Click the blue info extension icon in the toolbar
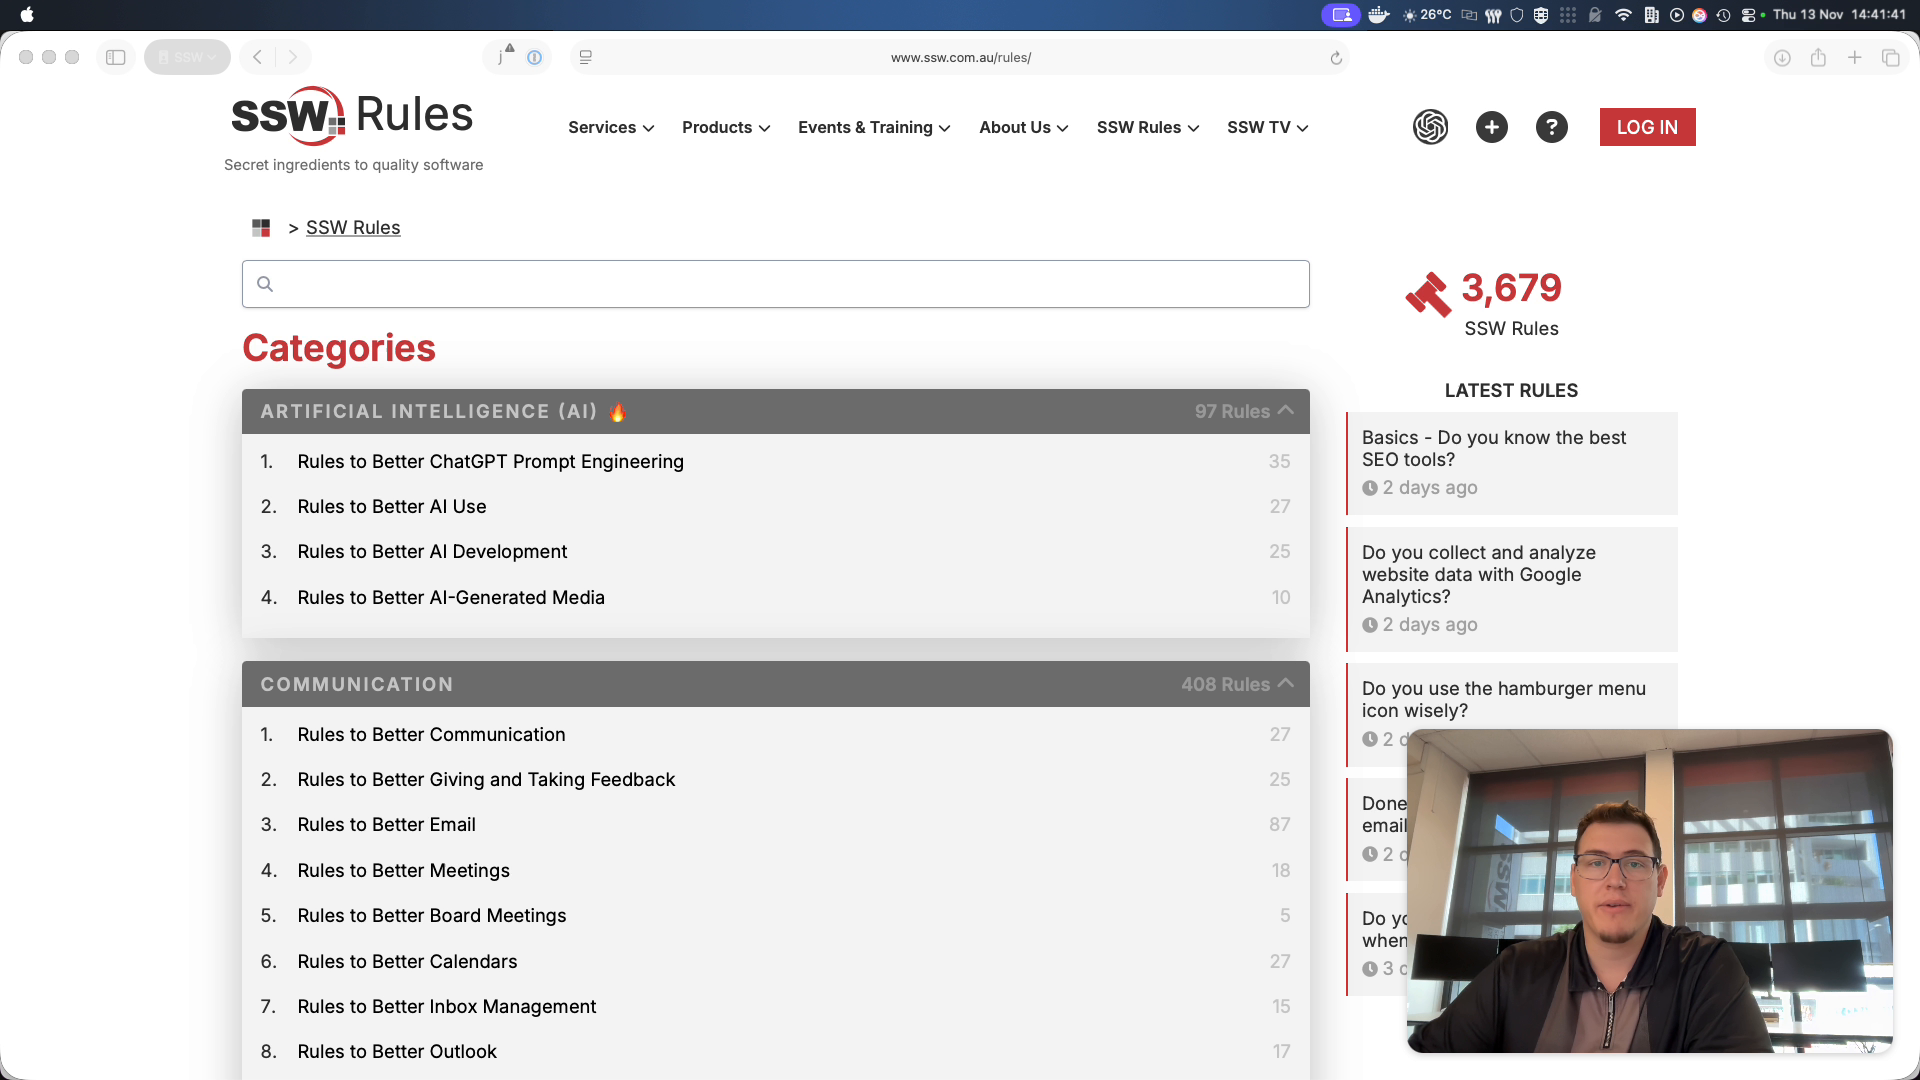 point(535,58)
